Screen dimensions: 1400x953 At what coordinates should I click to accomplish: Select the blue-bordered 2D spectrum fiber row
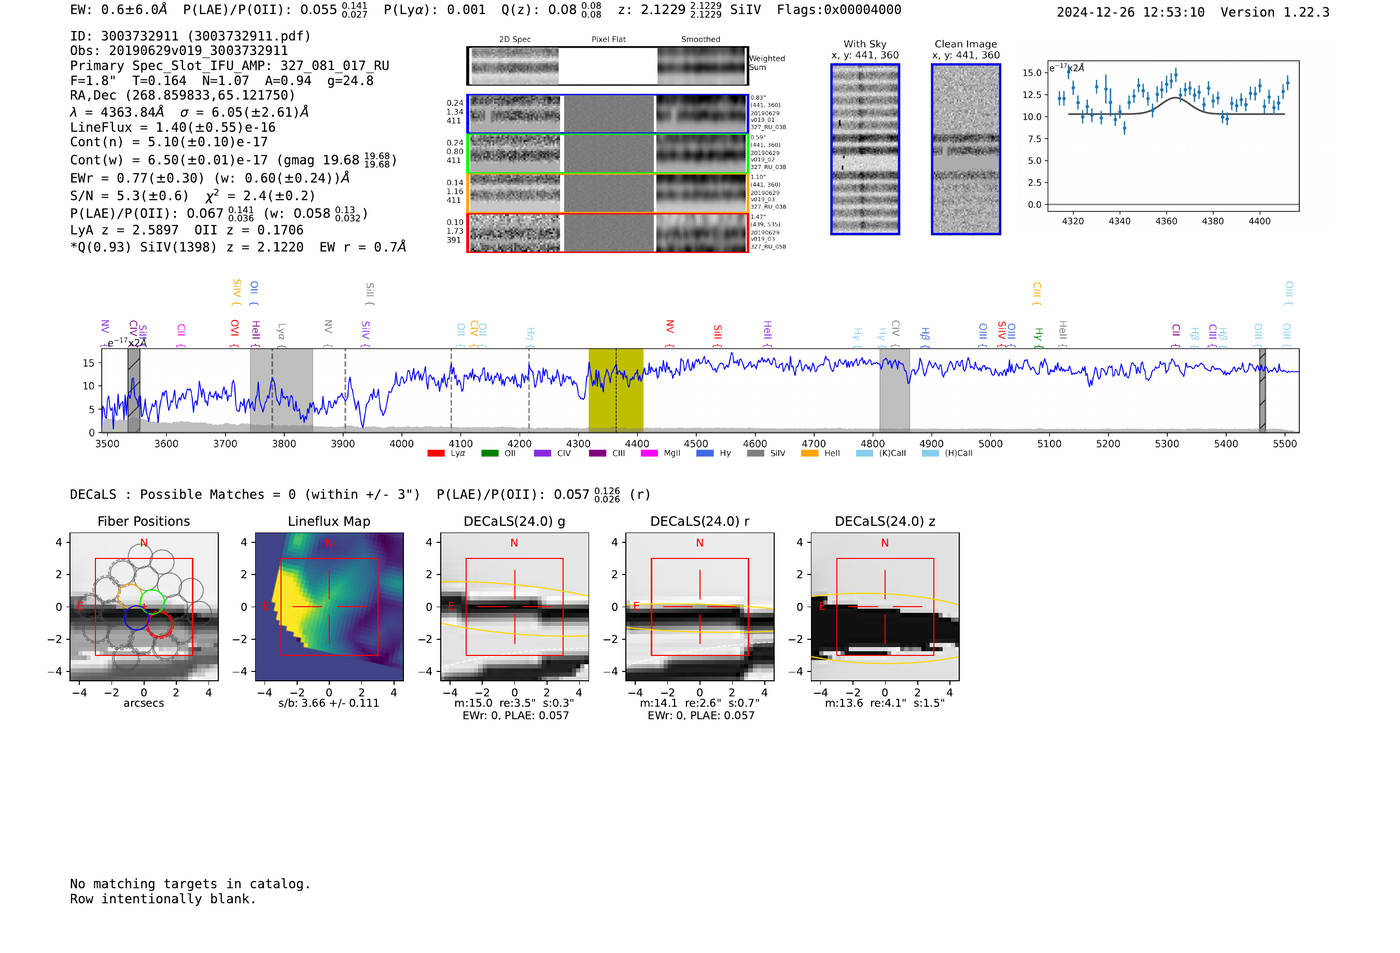[608, 114]
